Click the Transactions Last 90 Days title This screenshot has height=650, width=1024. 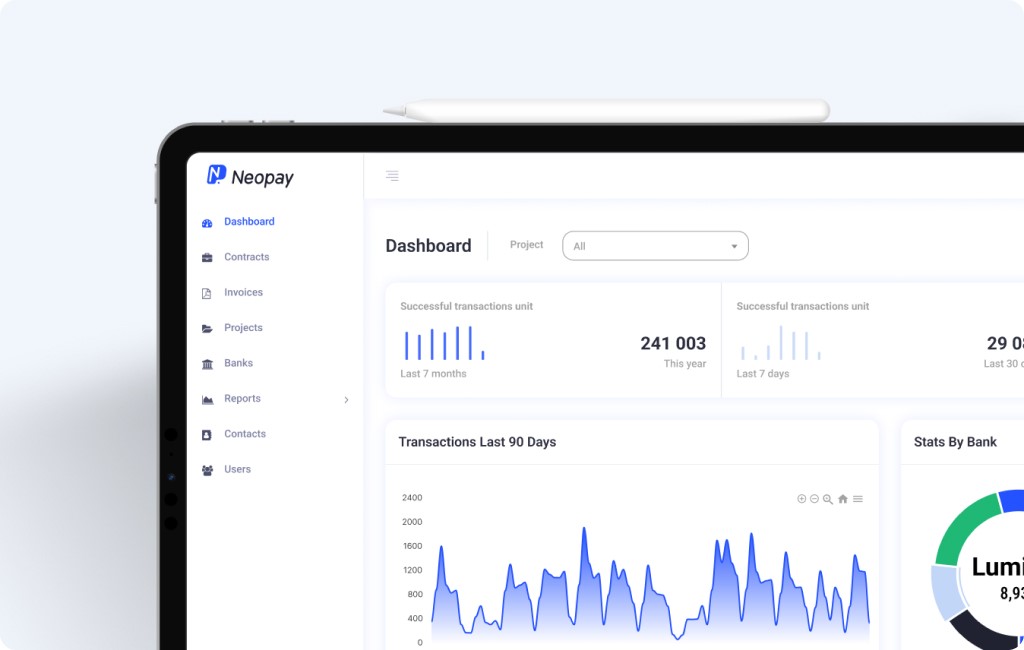(477, 442)
